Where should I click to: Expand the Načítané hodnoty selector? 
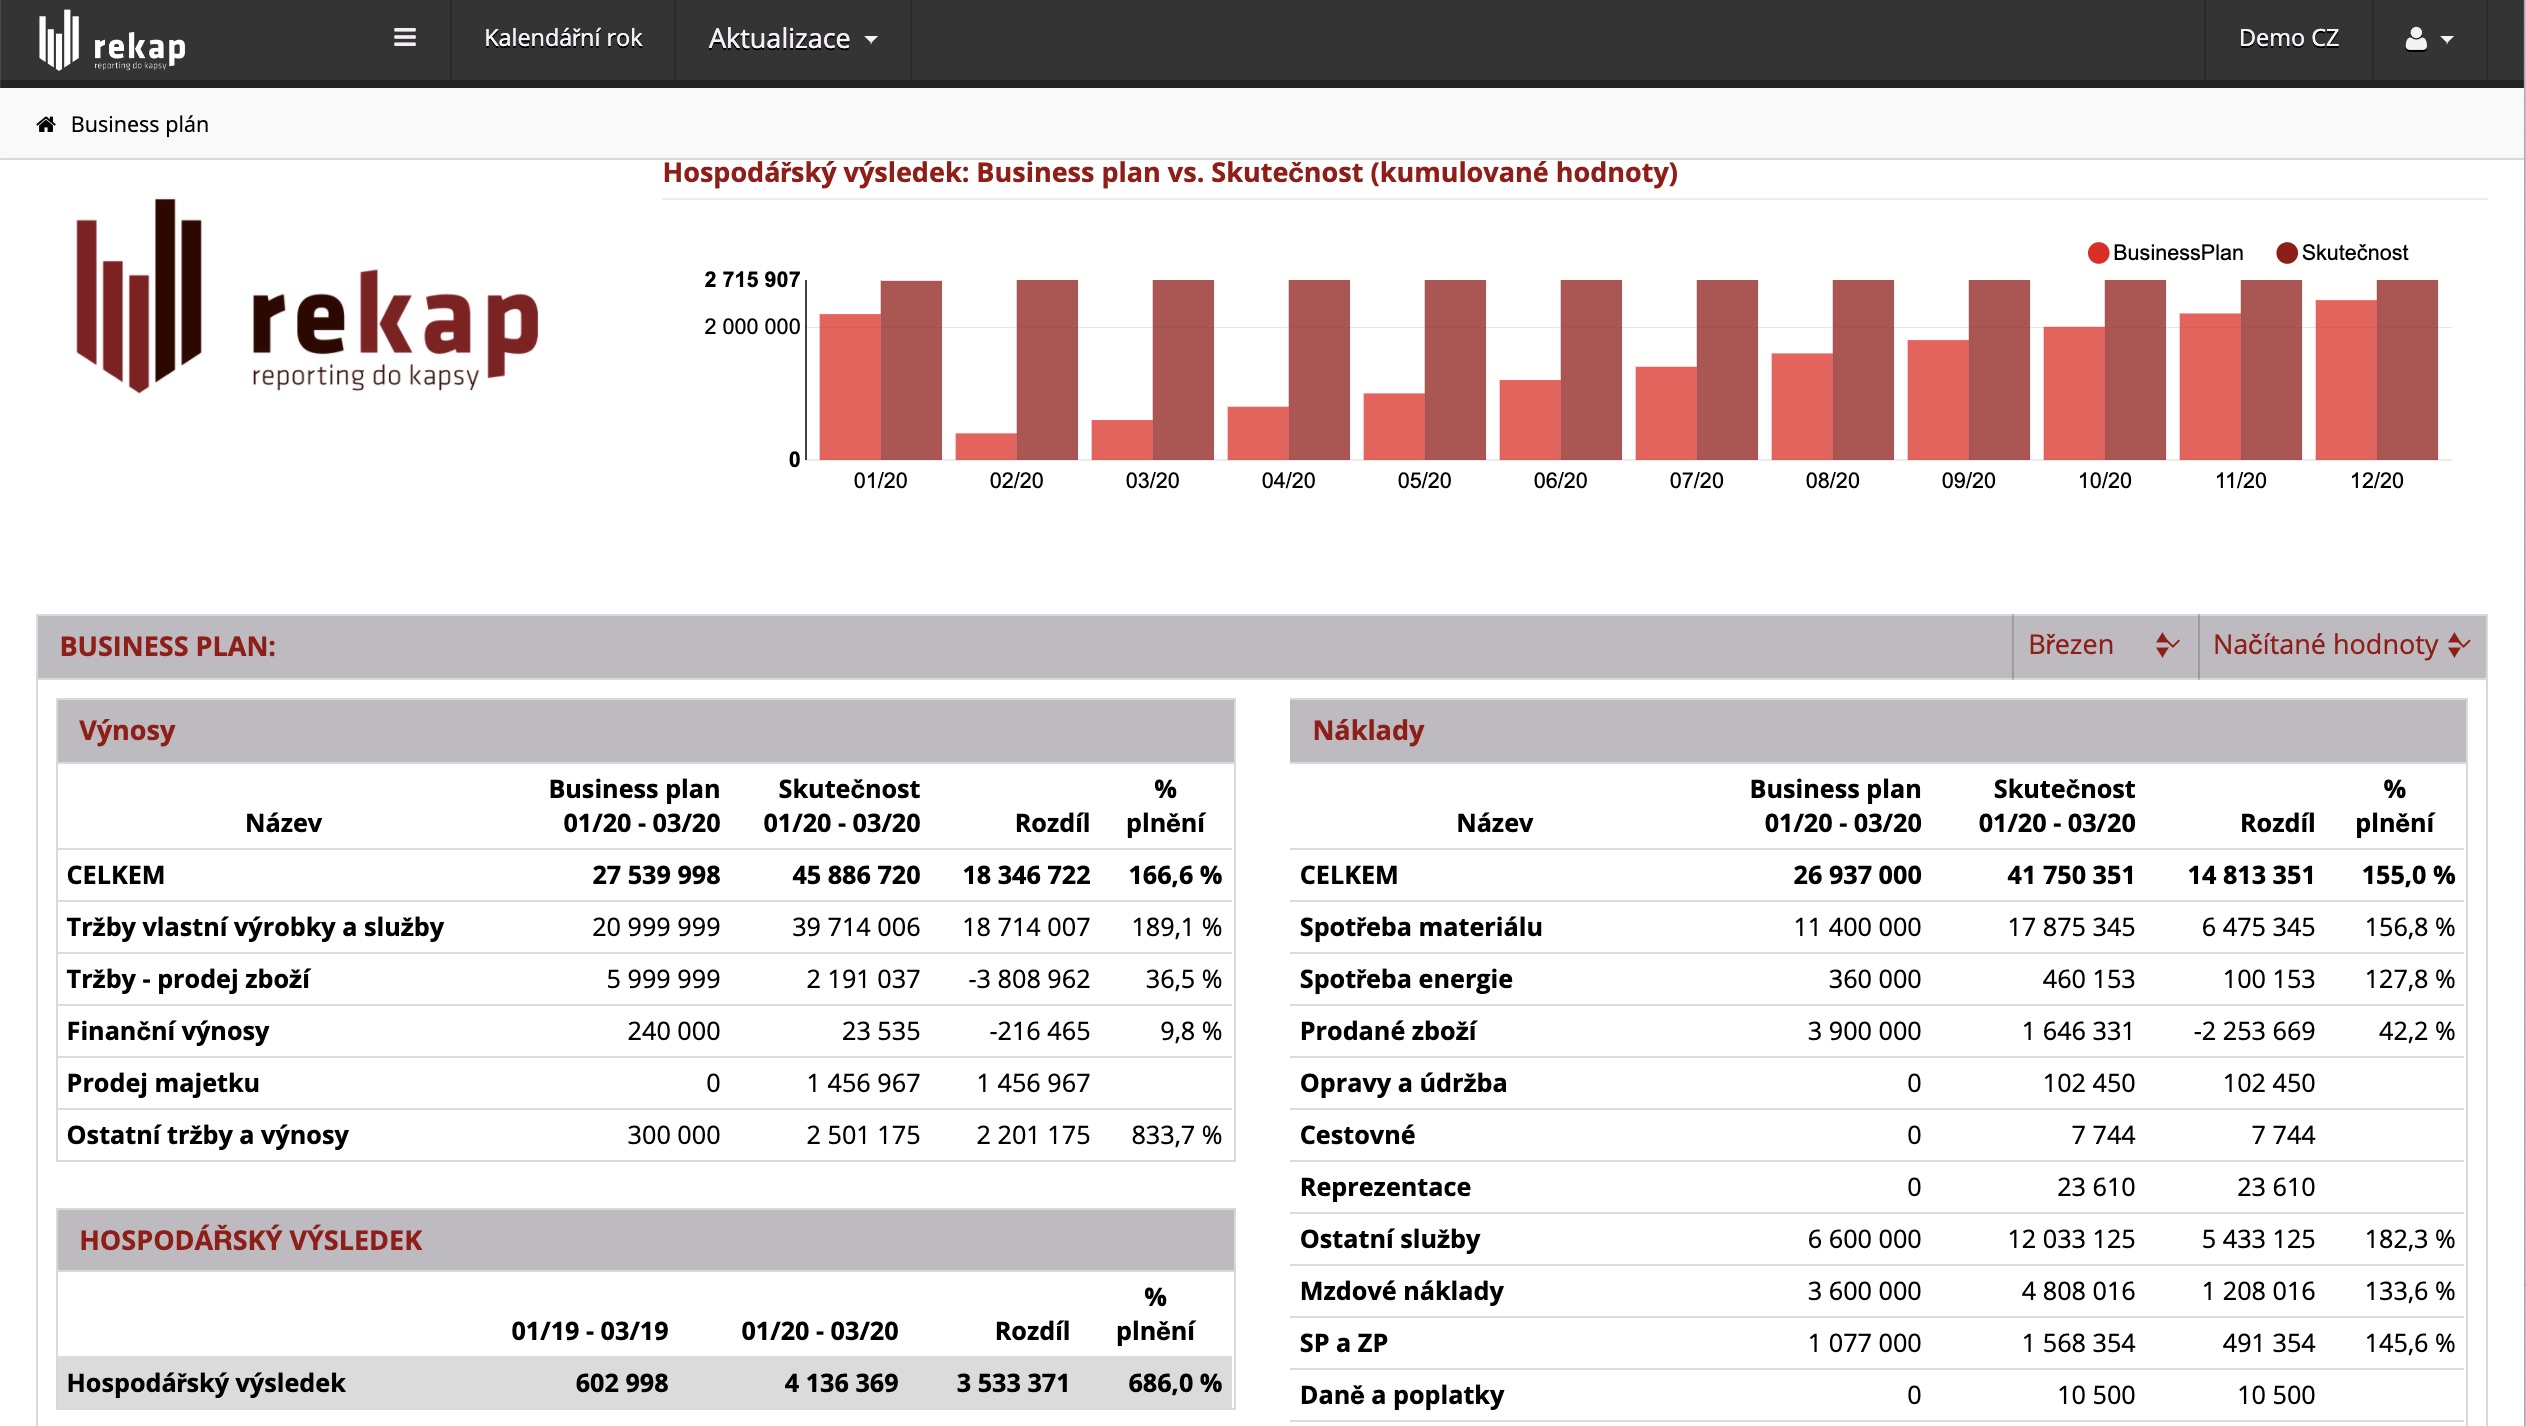2340,645
